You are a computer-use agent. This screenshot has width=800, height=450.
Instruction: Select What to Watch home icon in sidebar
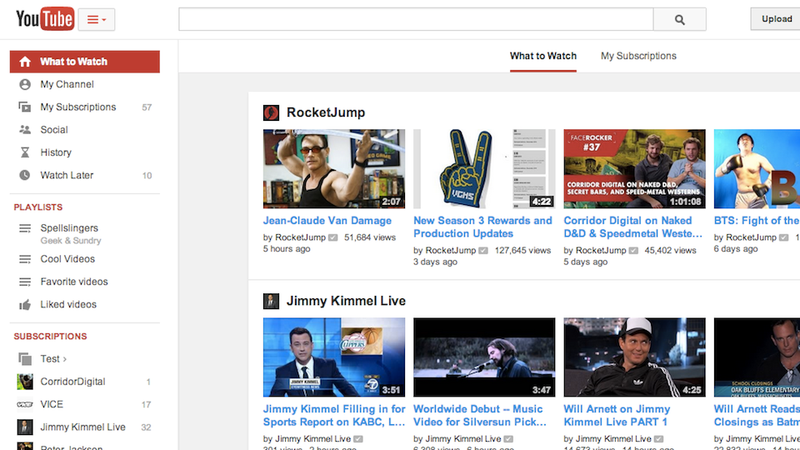pyautogui.click(x=25, y=62)
